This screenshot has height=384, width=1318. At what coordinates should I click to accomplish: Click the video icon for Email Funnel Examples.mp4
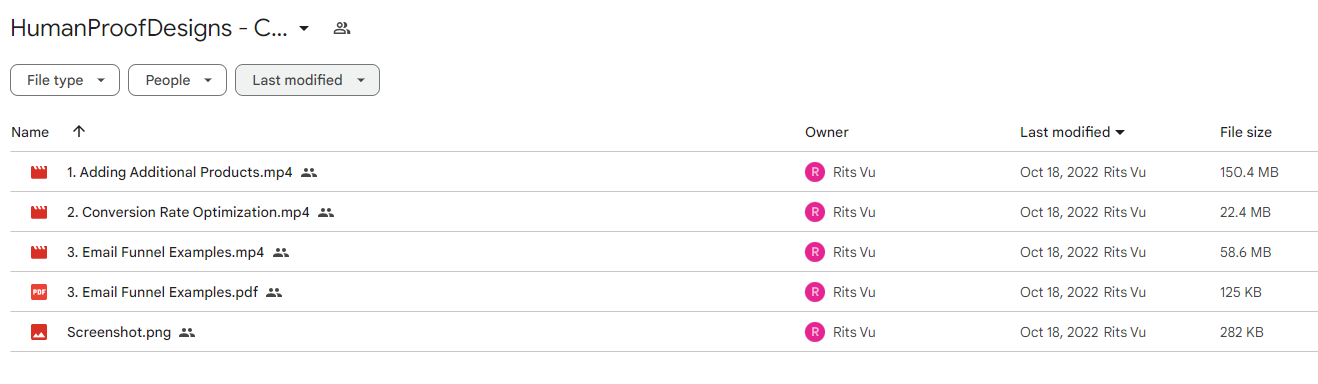tap(39, 252)
